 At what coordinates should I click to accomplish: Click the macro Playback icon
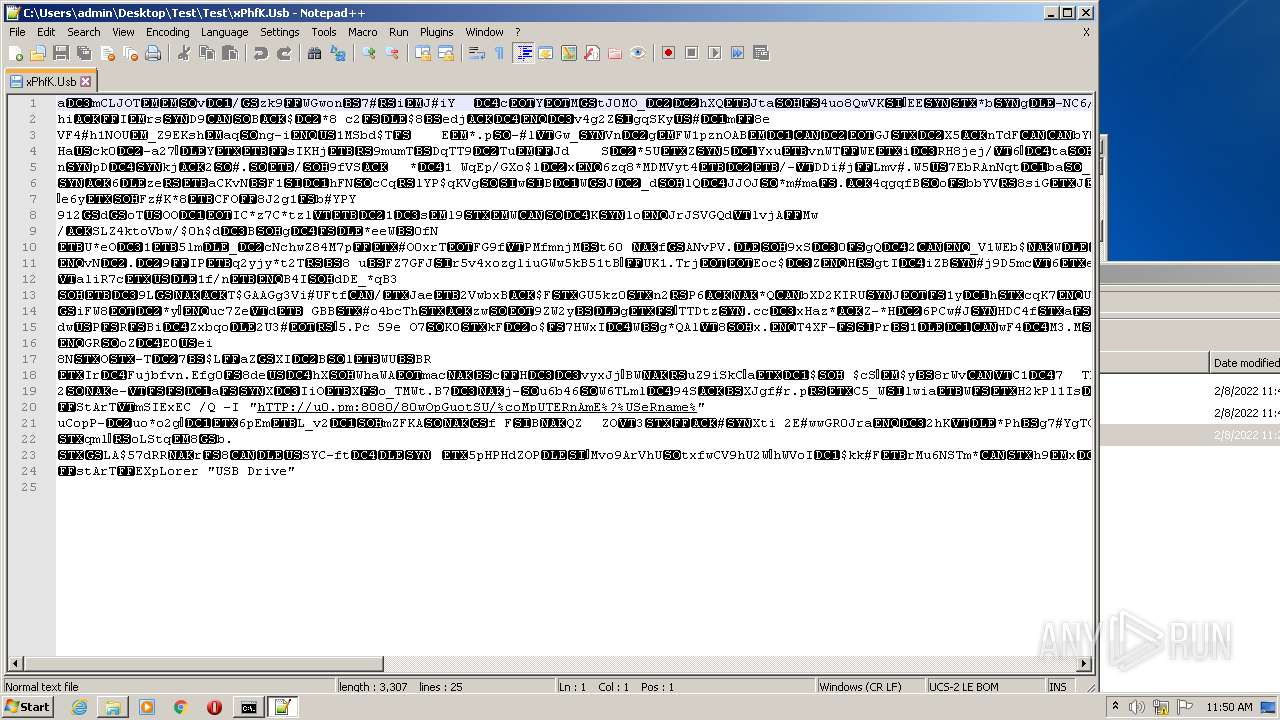point(714,53)
